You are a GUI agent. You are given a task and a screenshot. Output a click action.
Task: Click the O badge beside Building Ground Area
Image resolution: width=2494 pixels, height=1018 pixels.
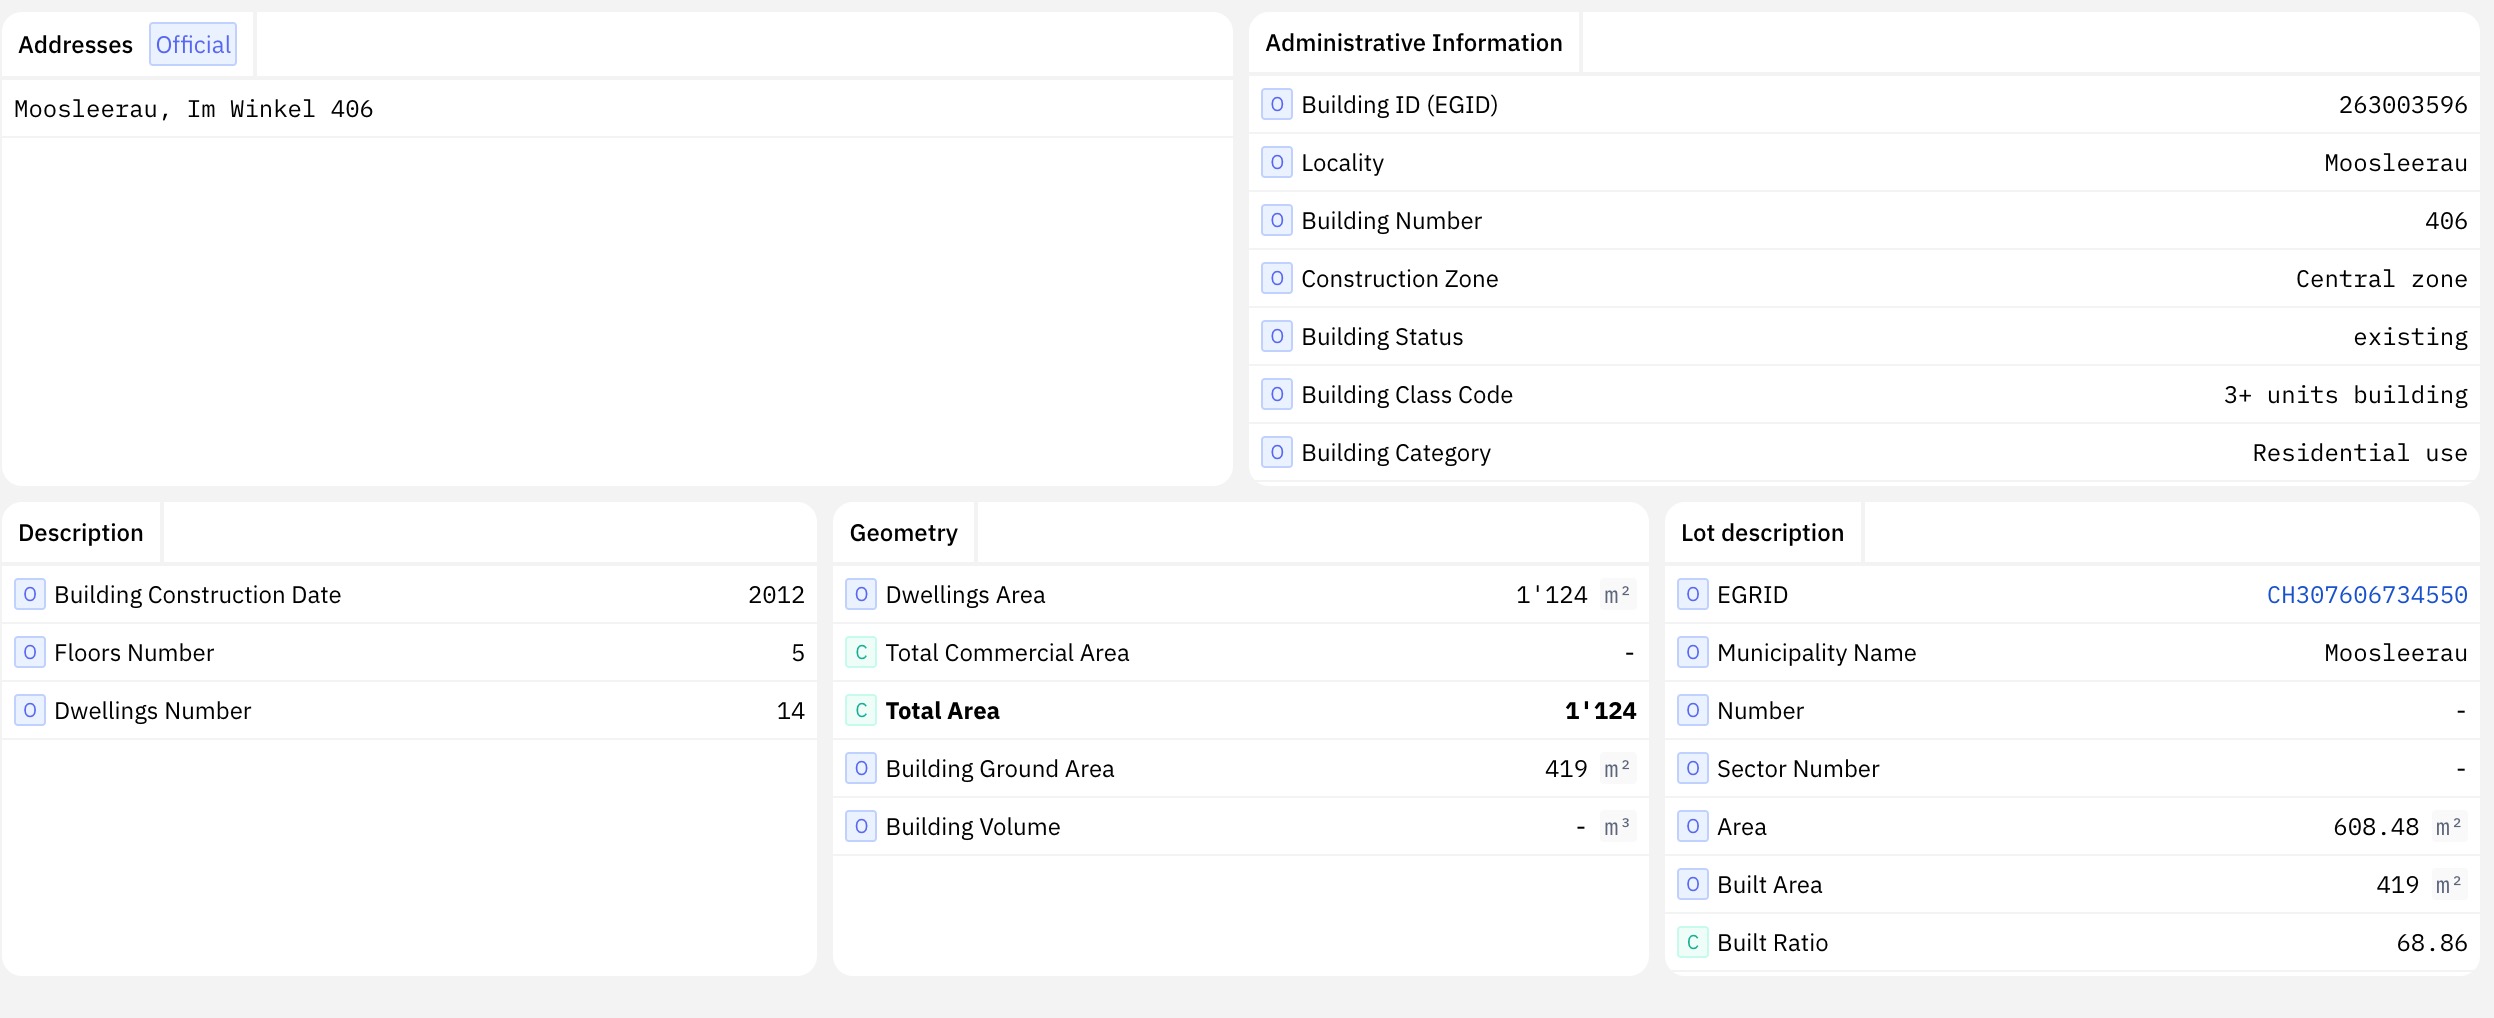click(x=861, y=768)
